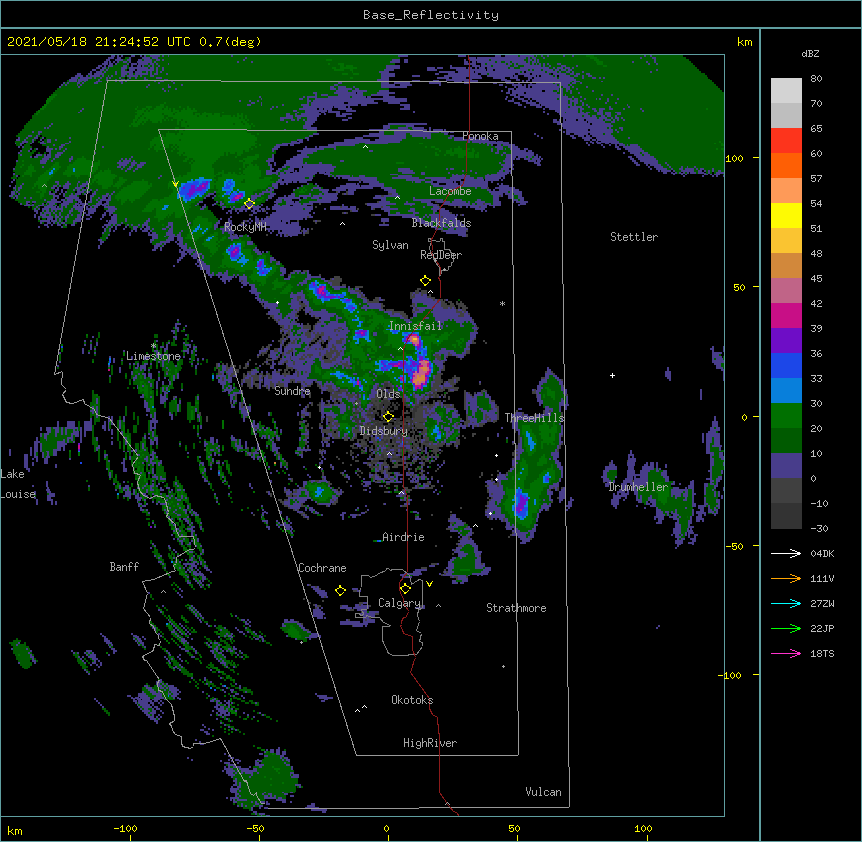Image resolution: width=862 pixels, height=842 pixels.
Task: Click the HighRiver label on map
Action: 430,743
